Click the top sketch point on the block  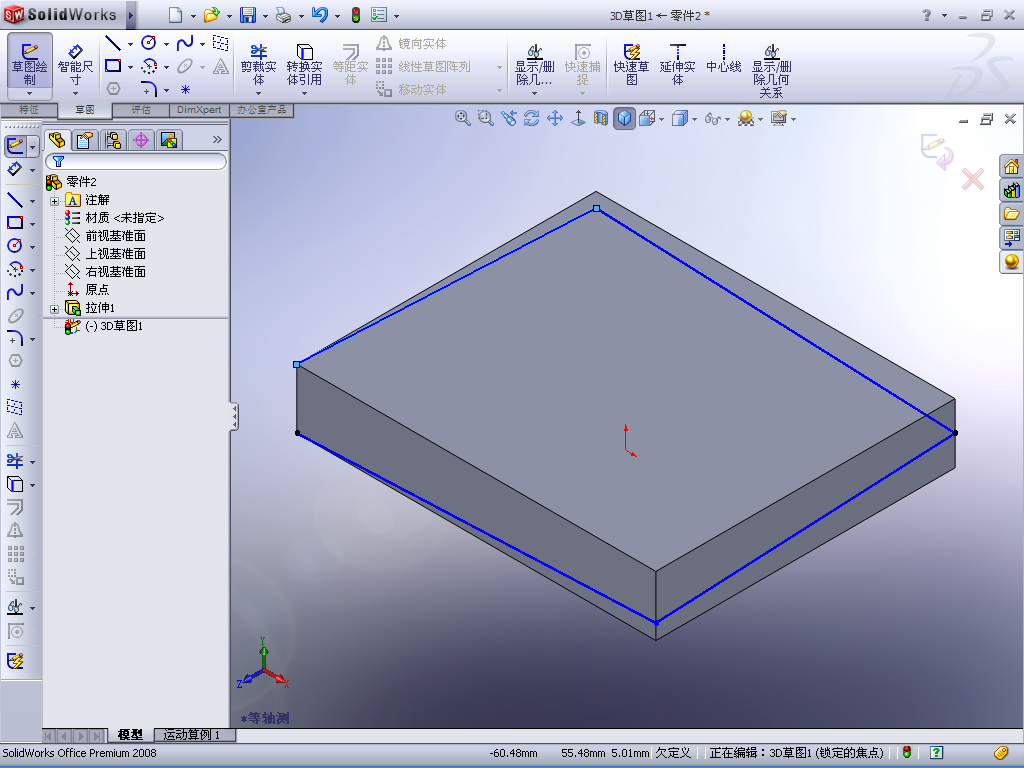tap(596, 208)
